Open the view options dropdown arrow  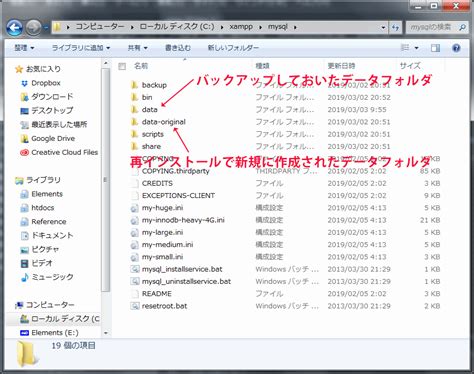pos(416,48)
